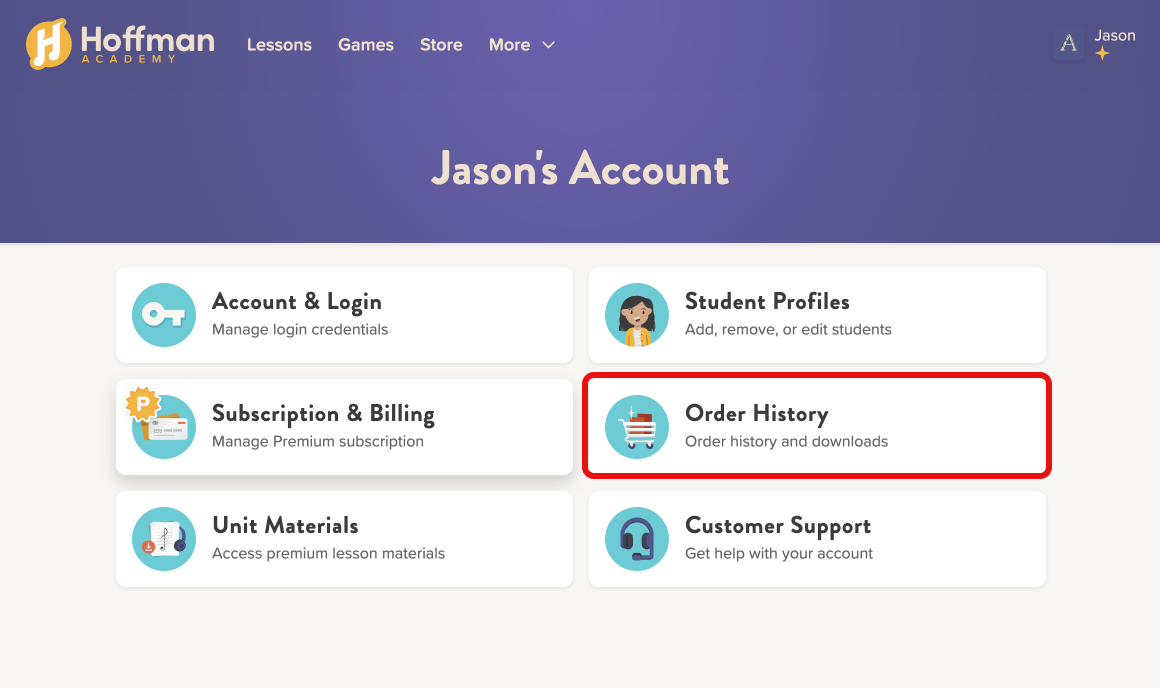
Task: Click the Hoffman Academy logo
Action: tap(121, 44)
